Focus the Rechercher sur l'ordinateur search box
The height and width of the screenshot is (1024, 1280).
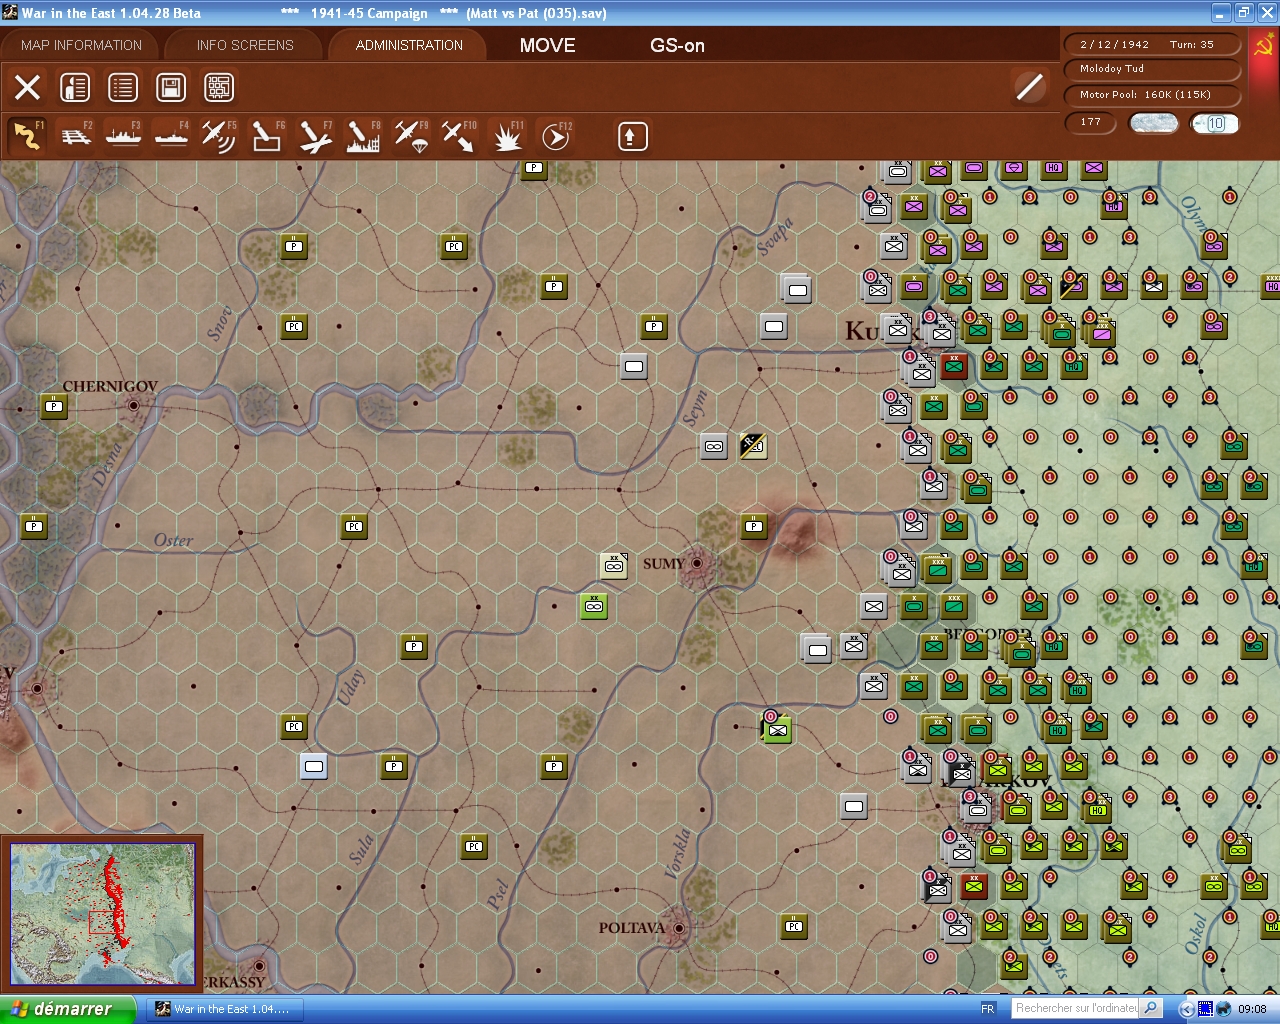click(1076, 1008)
